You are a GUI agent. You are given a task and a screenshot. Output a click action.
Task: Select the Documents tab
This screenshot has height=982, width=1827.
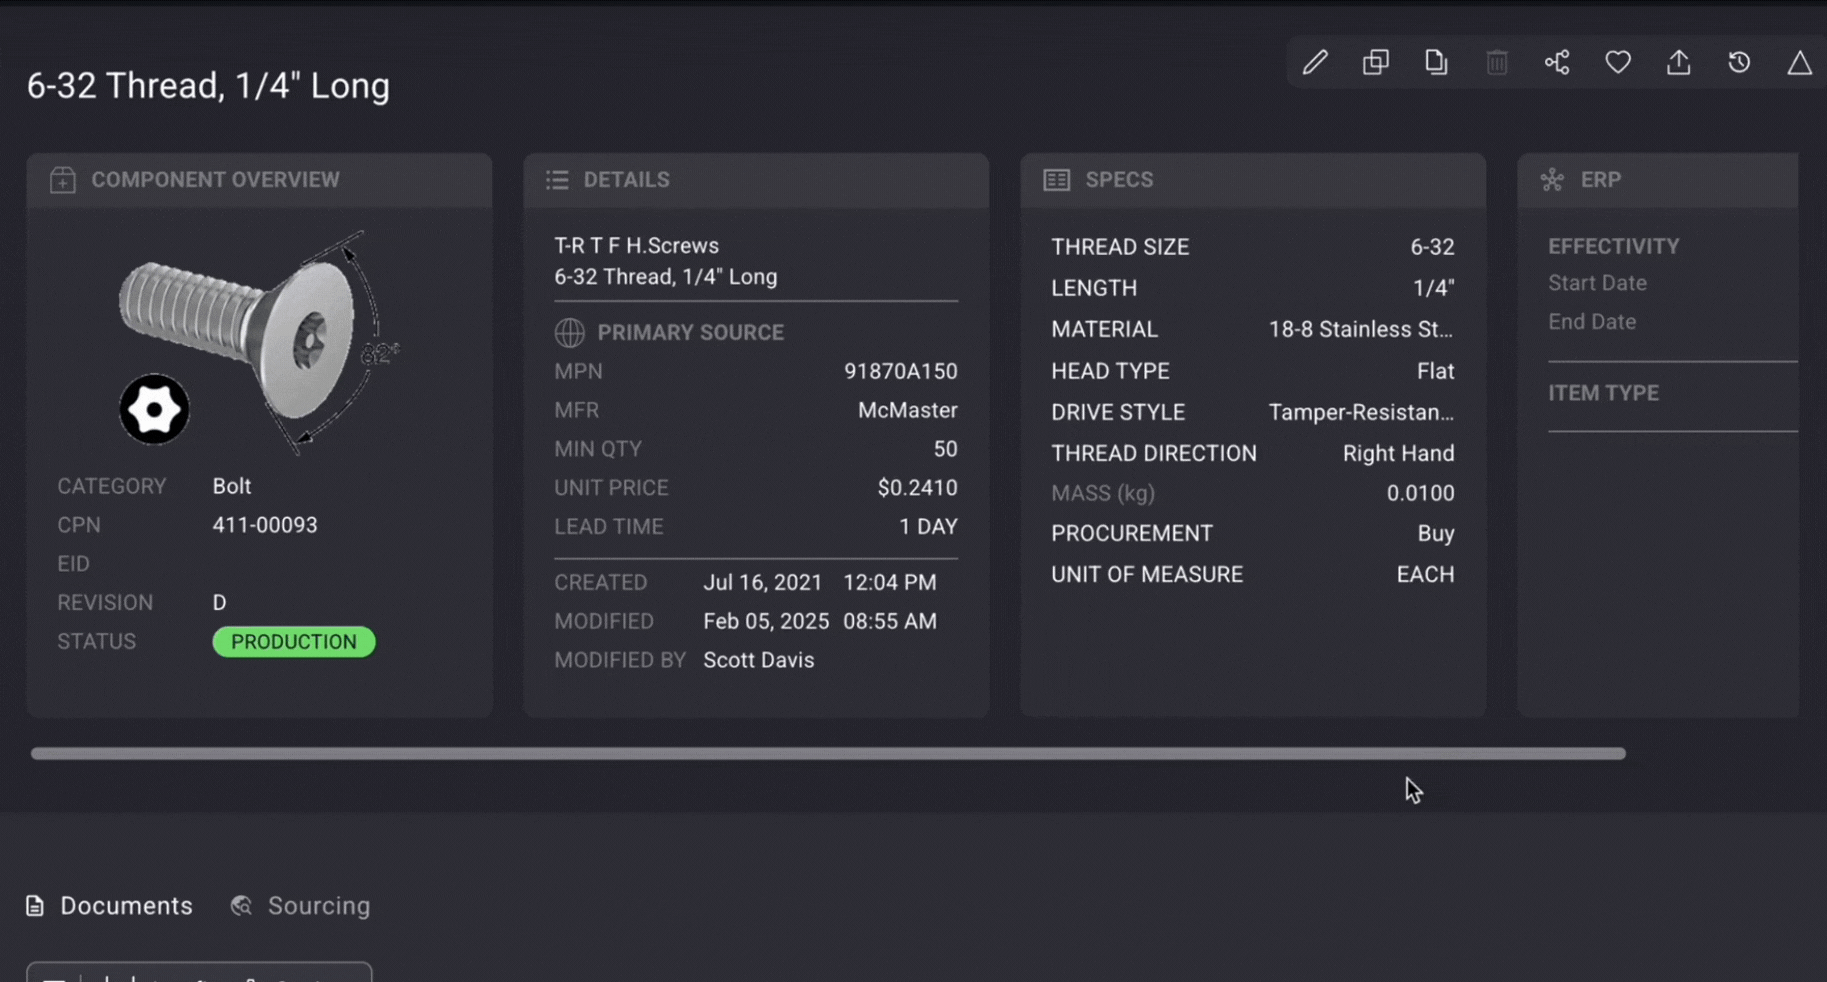pyautogui.click(x=109, y=906)
